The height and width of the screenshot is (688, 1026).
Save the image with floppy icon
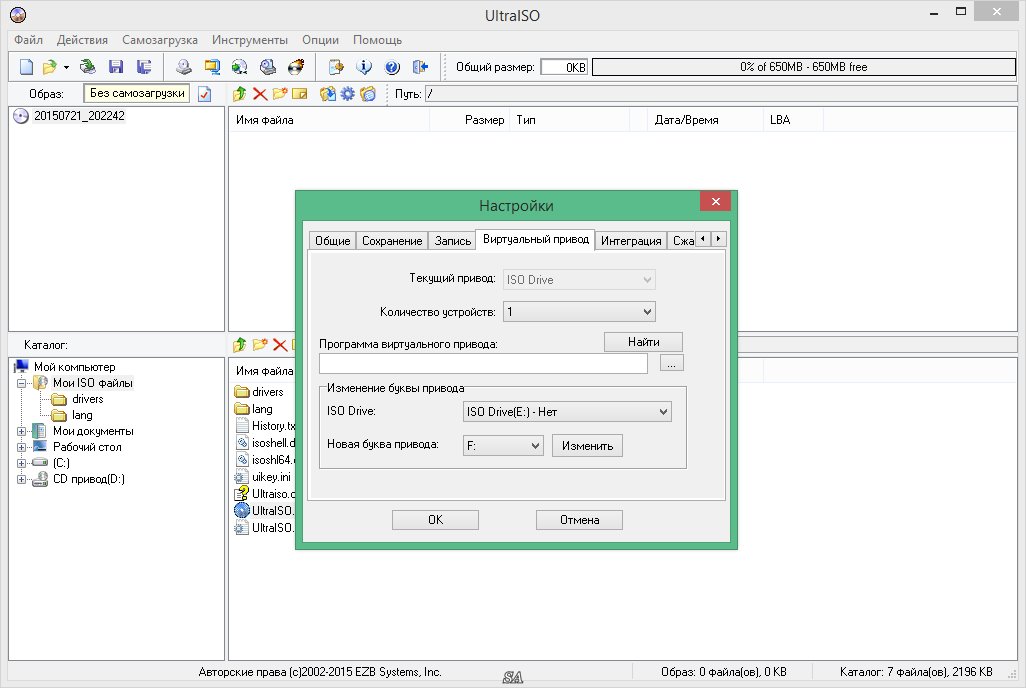click(x=116, y=67)
